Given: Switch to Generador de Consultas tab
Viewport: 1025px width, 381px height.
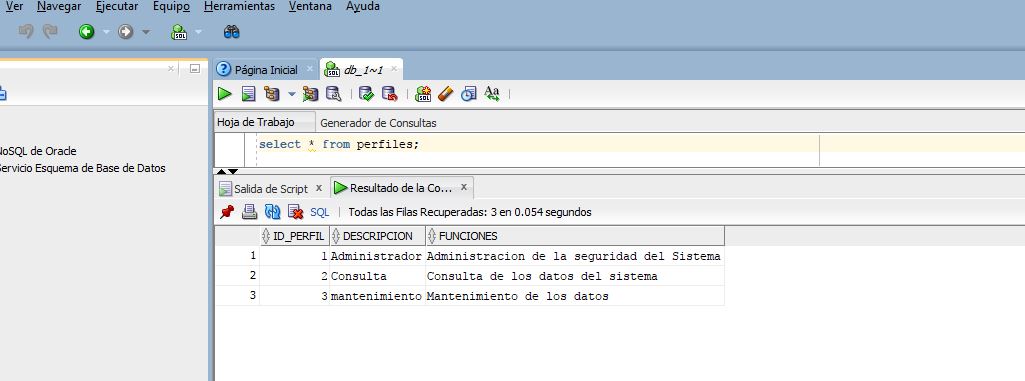Looking at the screenshot, I should [x=378, y=123].
